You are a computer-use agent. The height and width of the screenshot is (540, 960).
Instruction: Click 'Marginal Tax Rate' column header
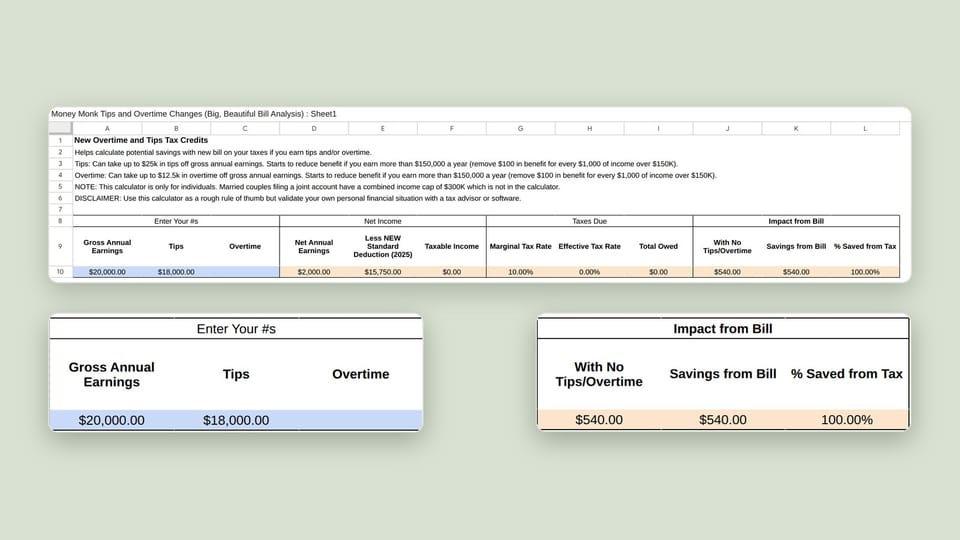pyautogui.click(x=520, y=246)
